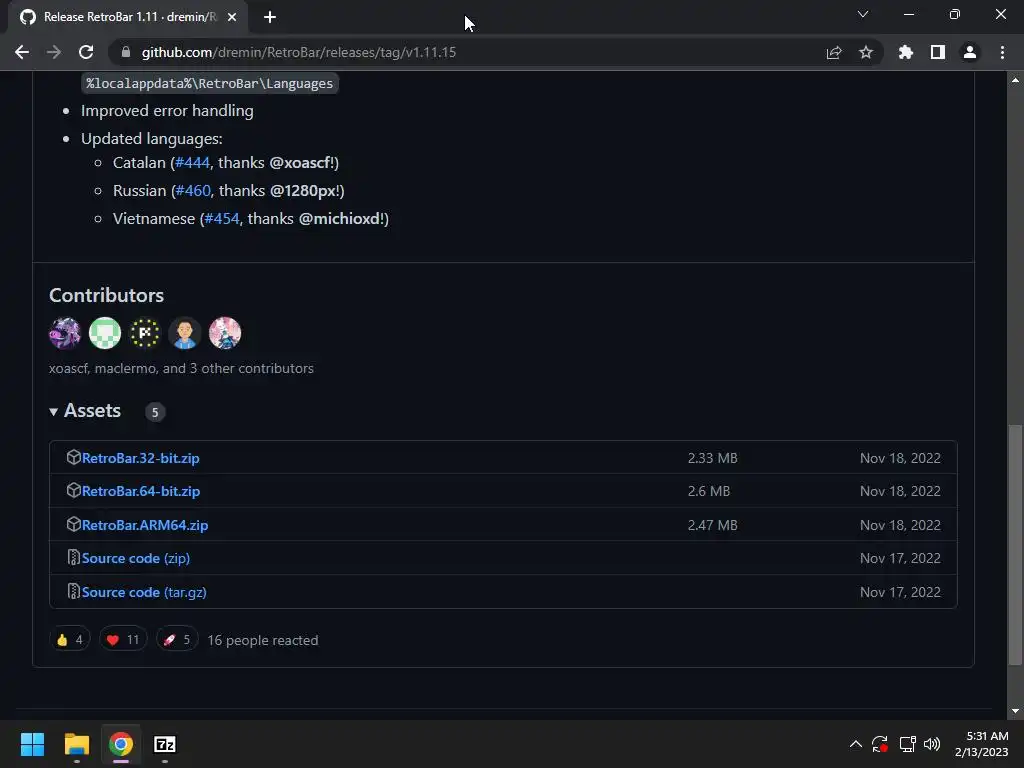Image resolution: width=1024 pixels, height=768 pixels.
Task: Click the page scrollbar down arrow
Action: [1015, 711]
